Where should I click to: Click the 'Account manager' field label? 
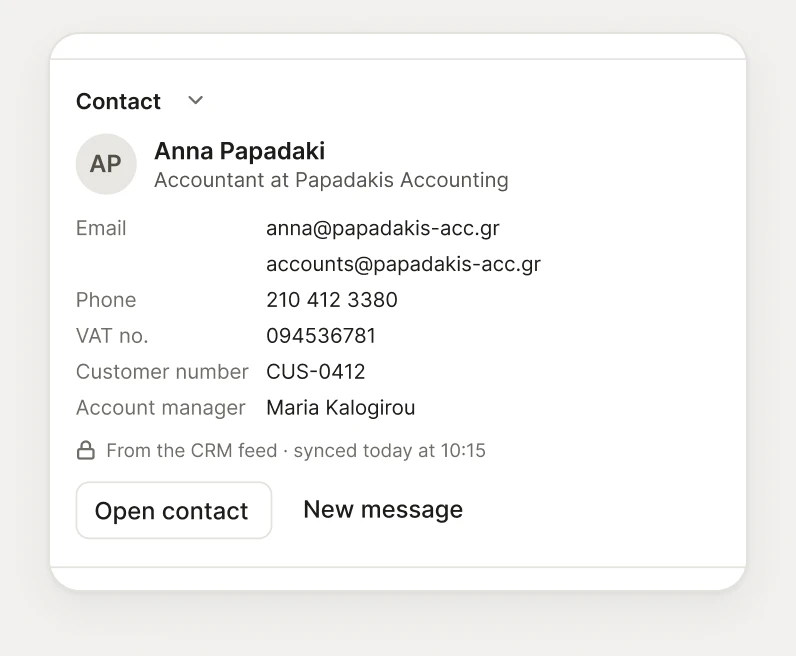point(161,408)
